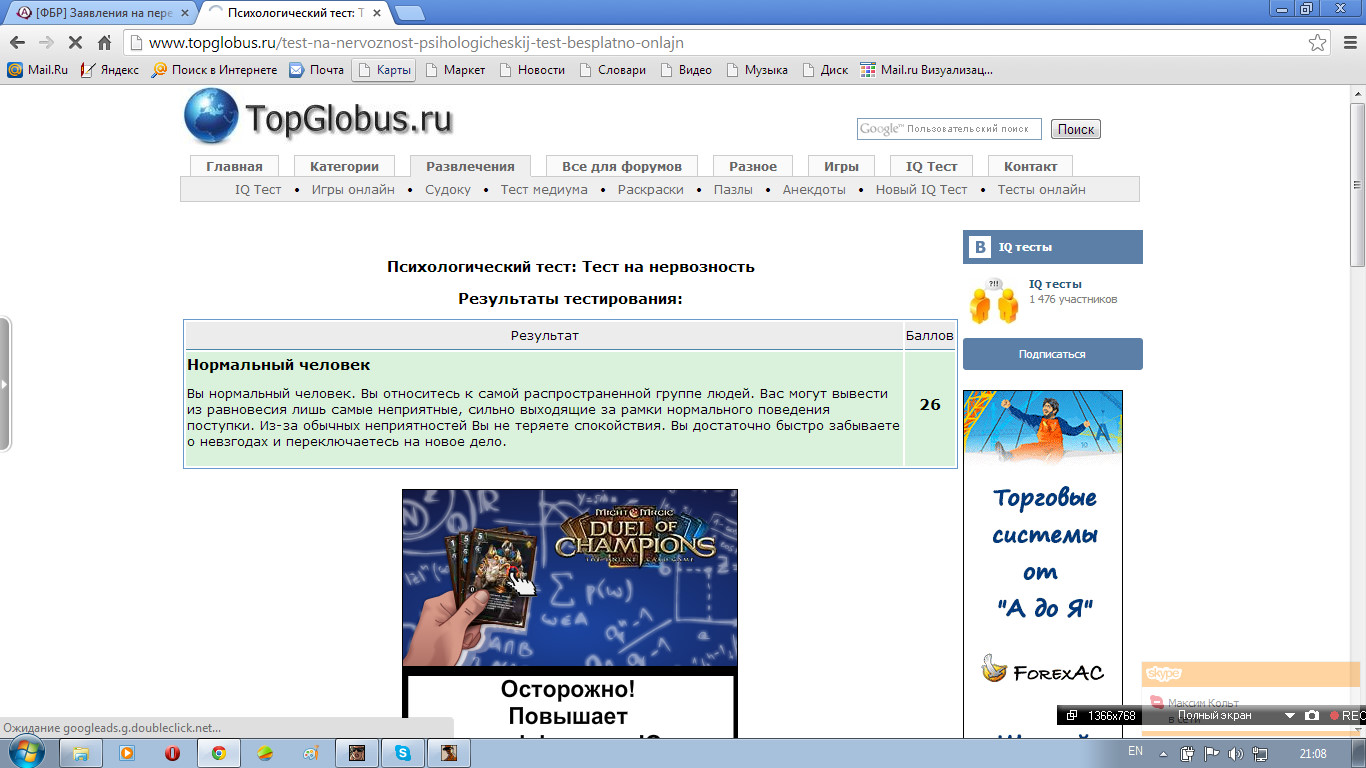
Task: Open the Поиск в Интернете bookmark
Action: click(214, 70)
